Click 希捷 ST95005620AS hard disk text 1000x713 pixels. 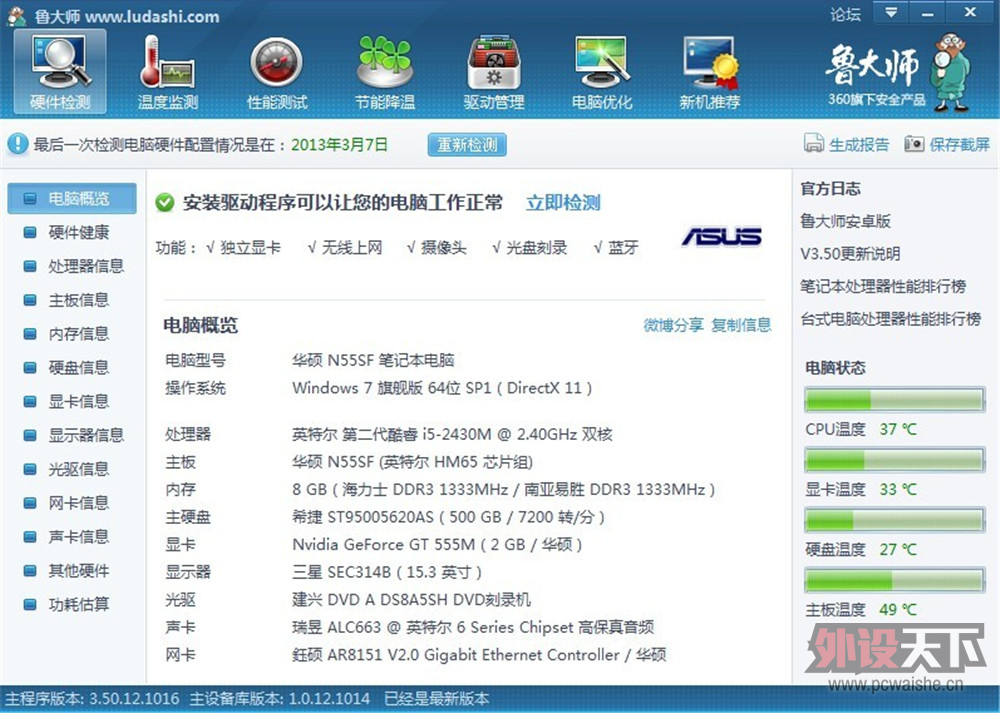click(x=448, y=517)
